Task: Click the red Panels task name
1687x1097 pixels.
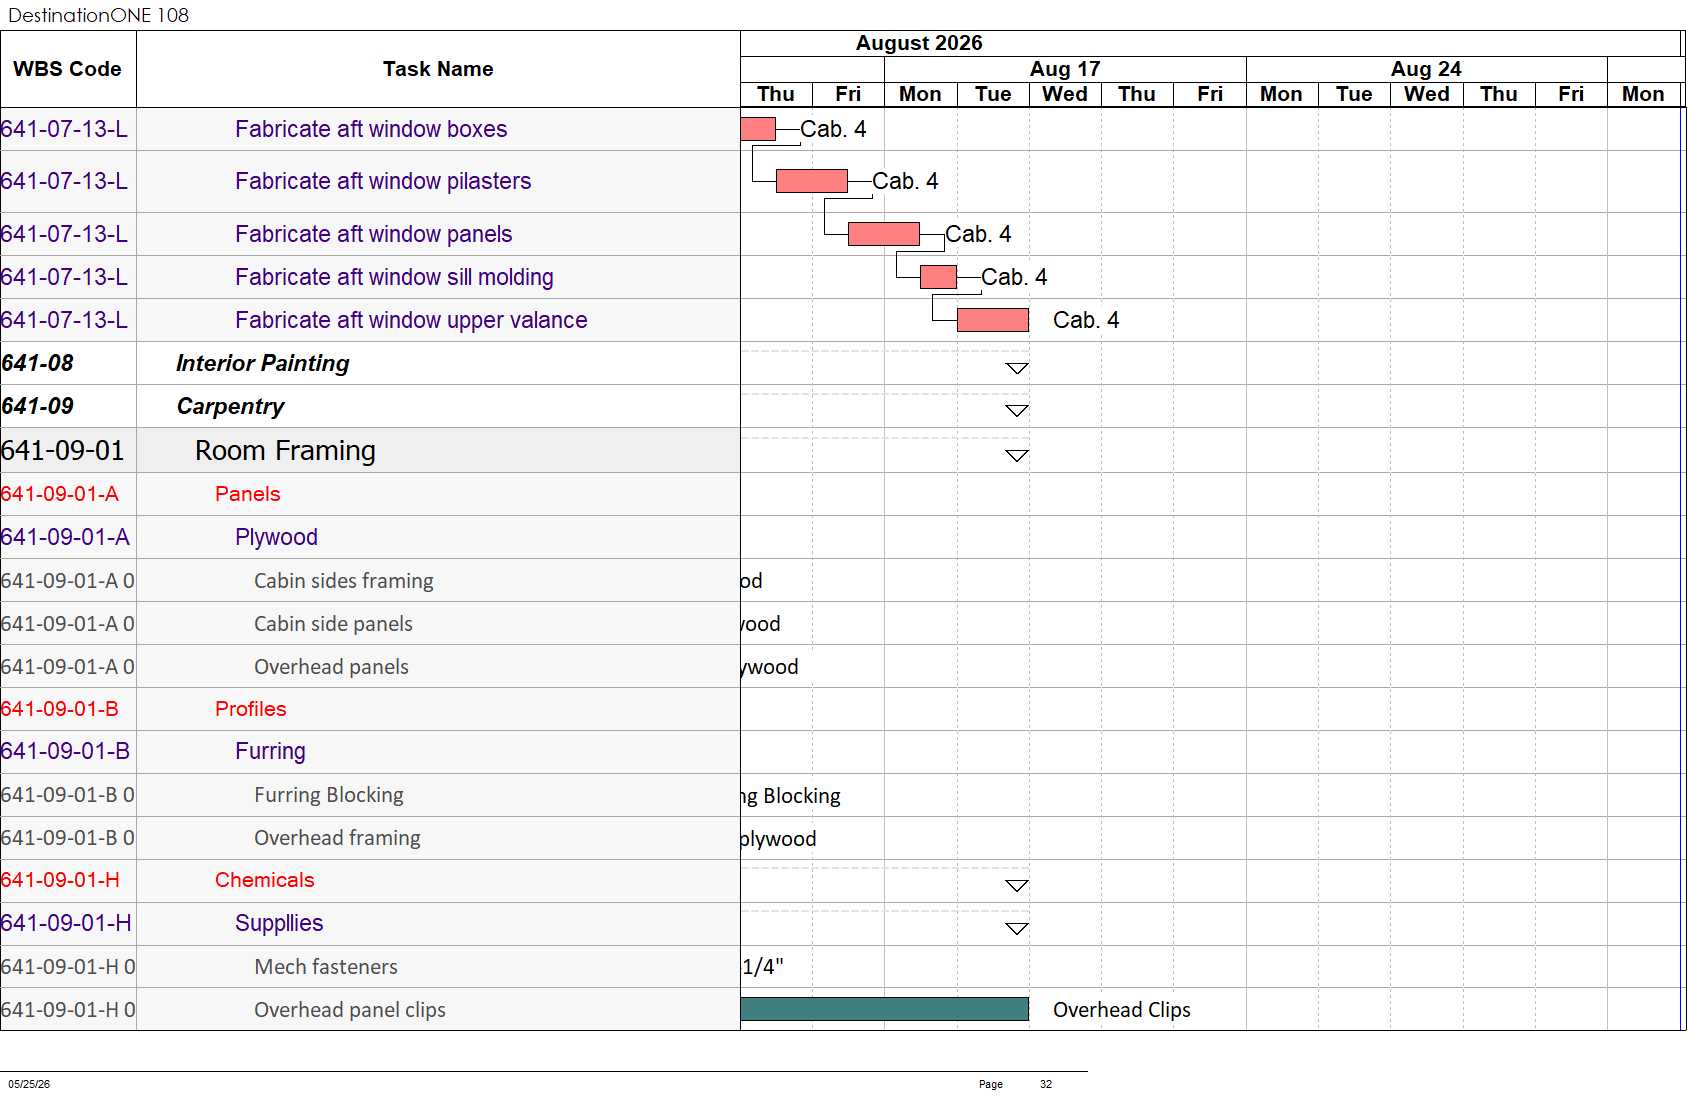Action: [247, 494]
